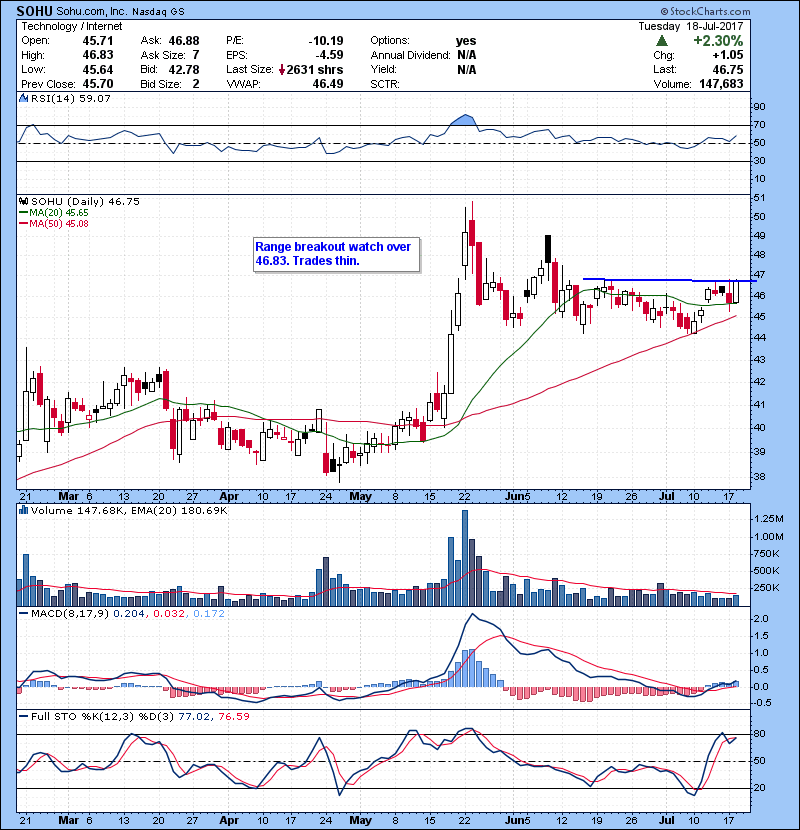Click the Volume value 147,683

pos(721,84)
